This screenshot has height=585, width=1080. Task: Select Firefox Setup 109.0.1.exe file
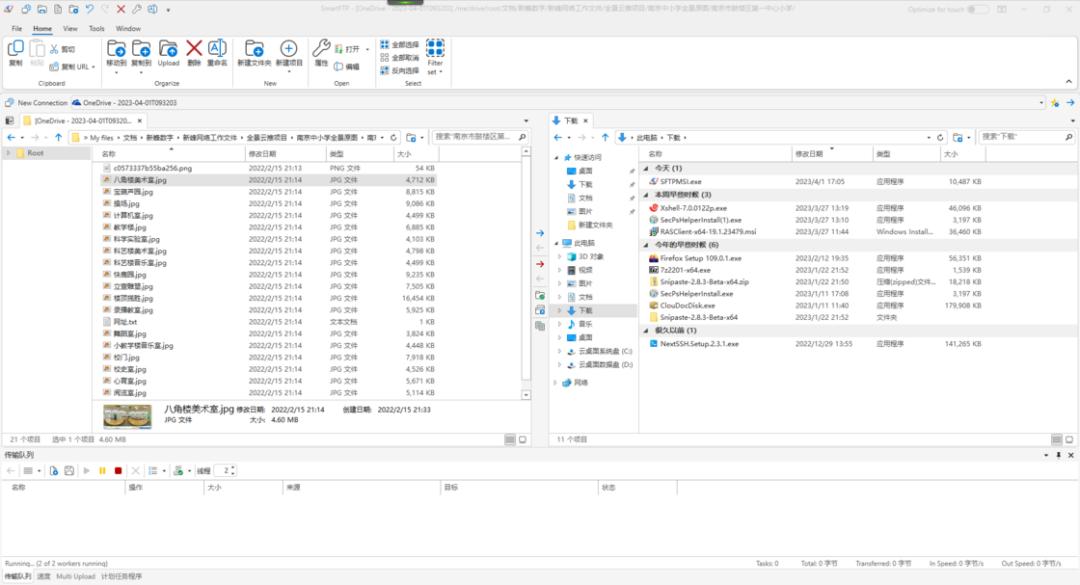(x=700, y=258)
